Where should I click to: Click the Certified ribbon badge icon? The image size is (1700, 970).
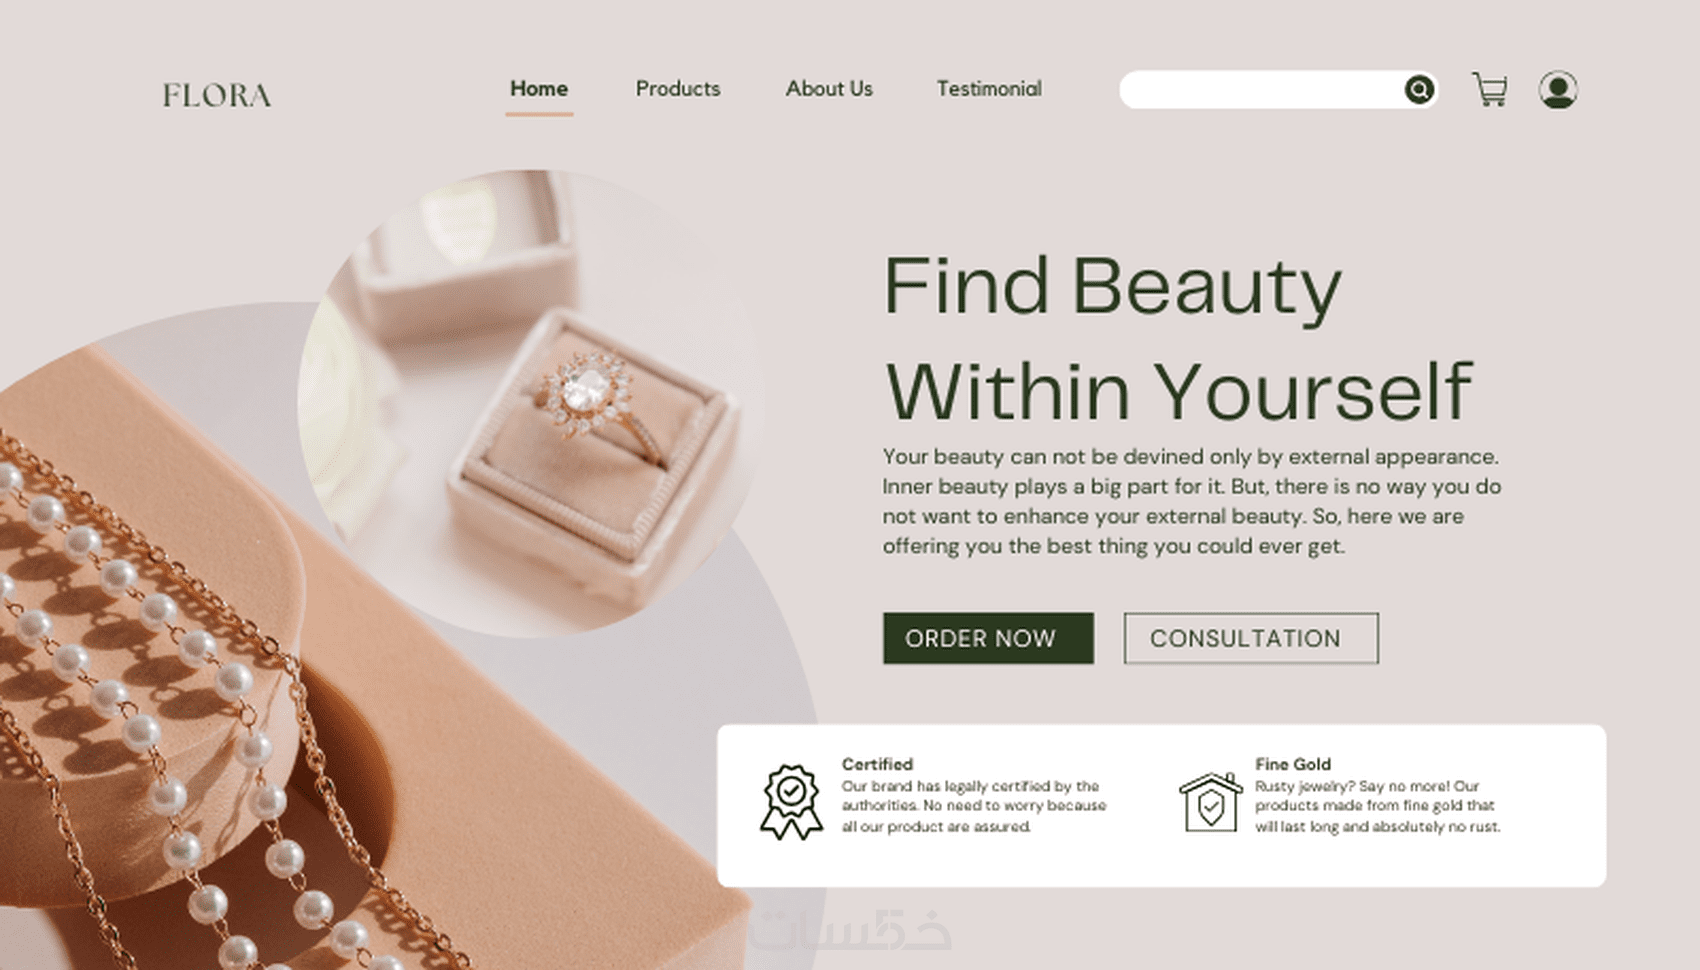[791, 802]
